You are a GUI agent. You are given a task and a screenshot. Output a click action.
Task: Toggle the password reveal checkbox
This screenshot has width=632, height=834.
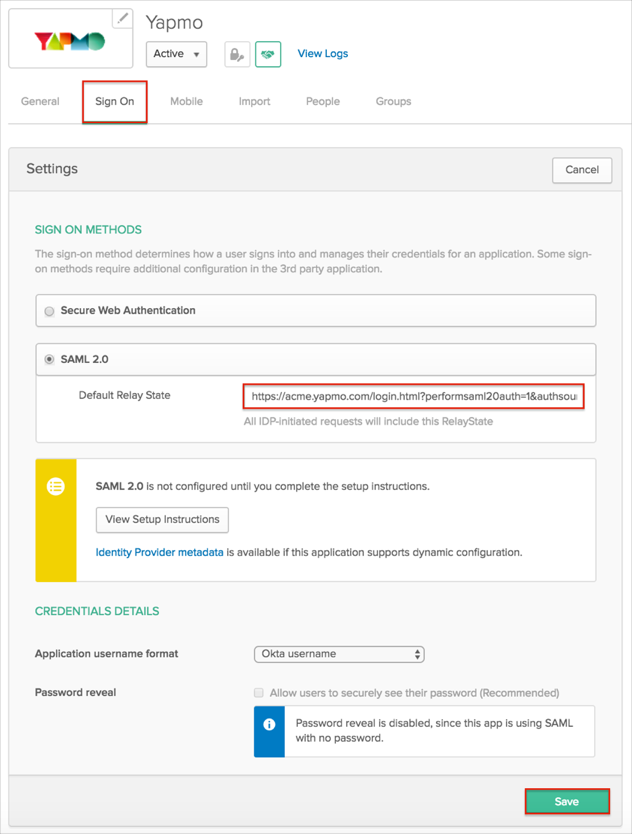point(259,692)
